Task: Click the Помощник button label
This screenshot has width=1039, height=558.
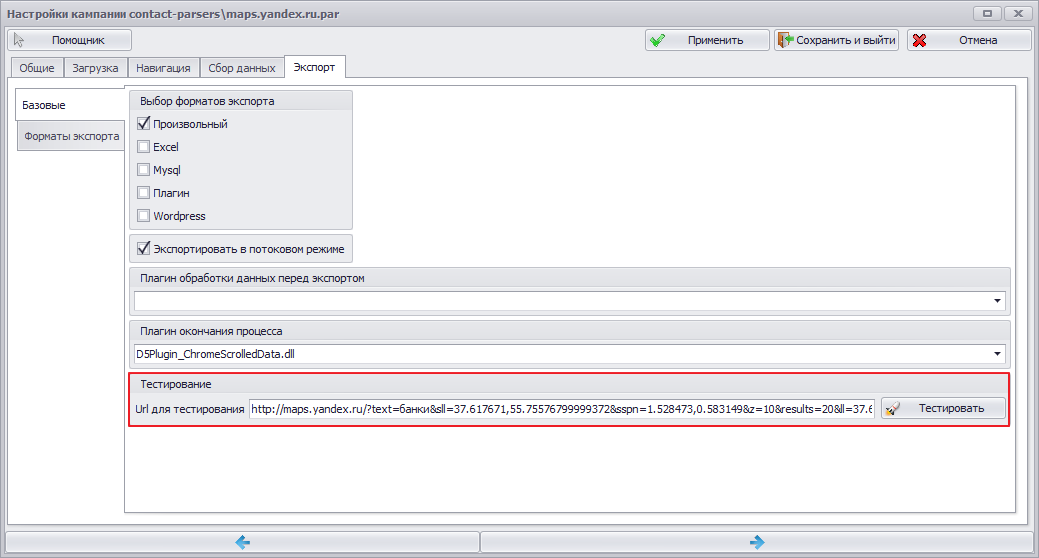Action: [78, 40]
